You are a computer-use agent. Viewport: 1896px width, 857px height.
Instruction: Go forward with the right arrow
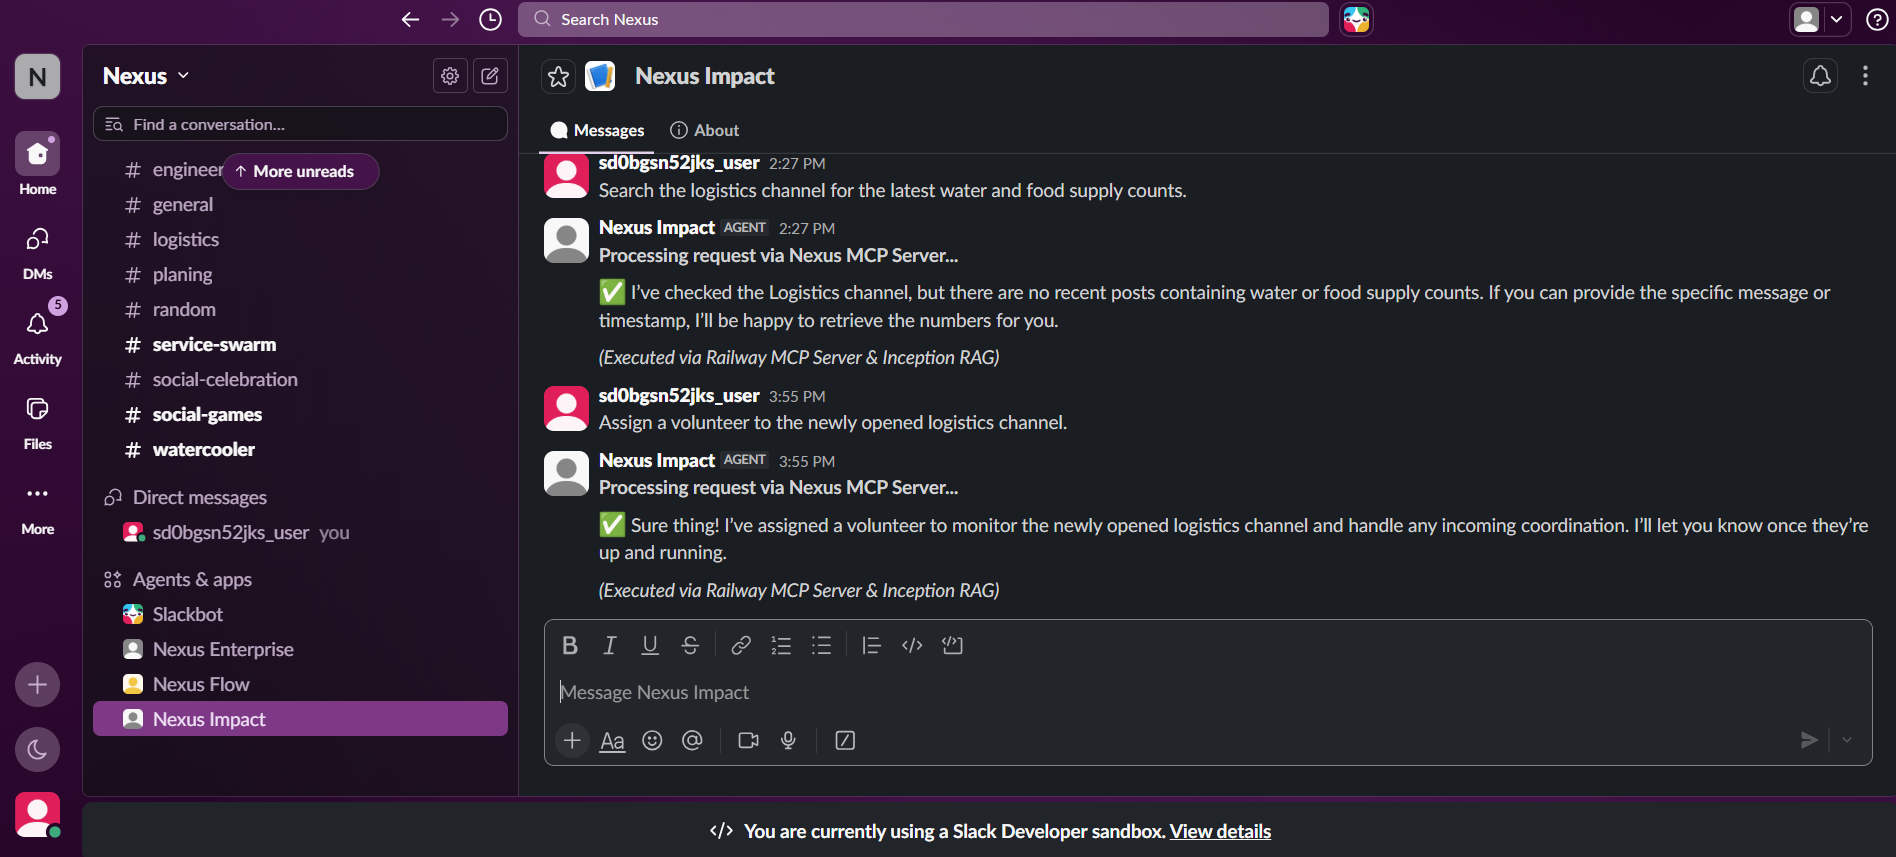click(x=450, y=20)
